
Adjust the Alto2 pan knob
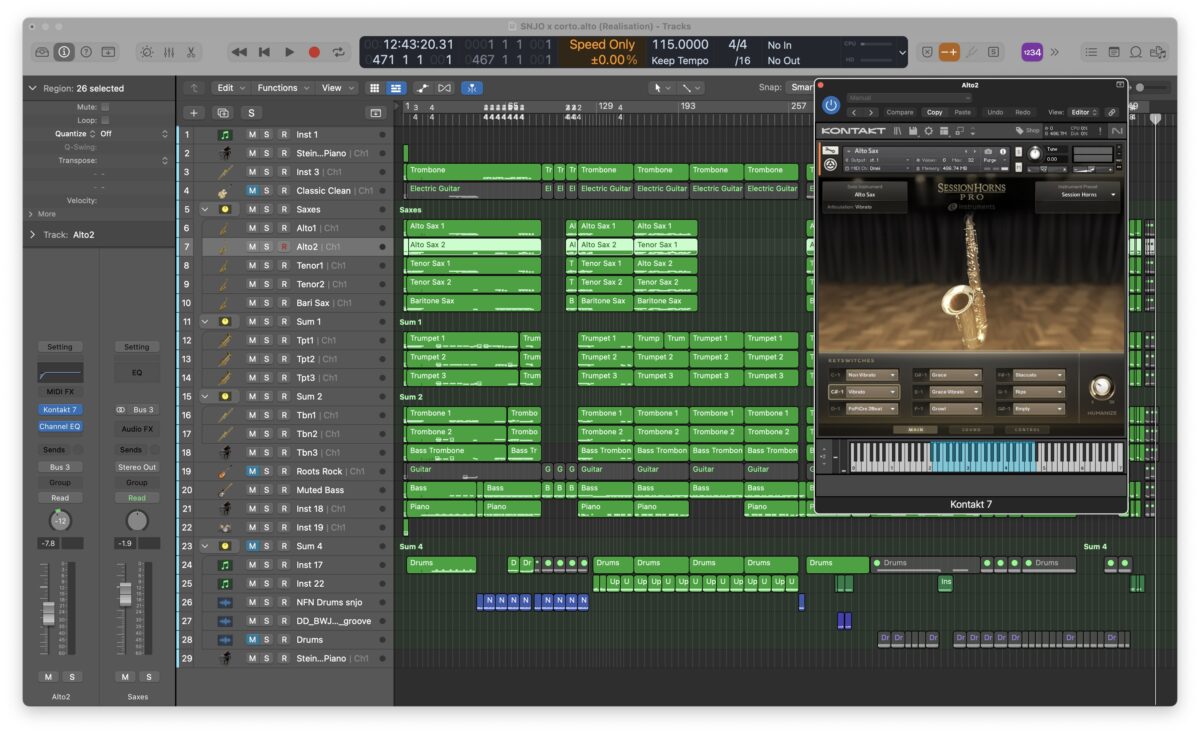click(60, 521)
